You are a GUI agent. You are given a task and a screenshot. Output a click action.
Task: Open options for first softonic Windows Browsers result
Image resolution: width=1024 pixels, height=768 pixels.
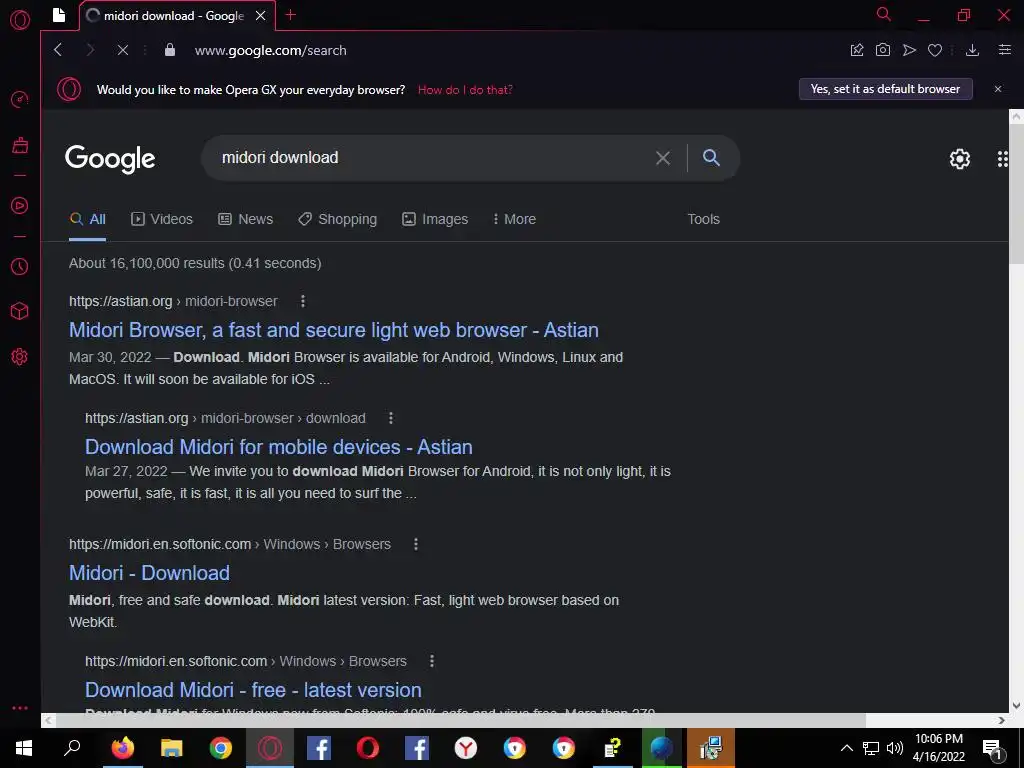click(x=416, y=544)
